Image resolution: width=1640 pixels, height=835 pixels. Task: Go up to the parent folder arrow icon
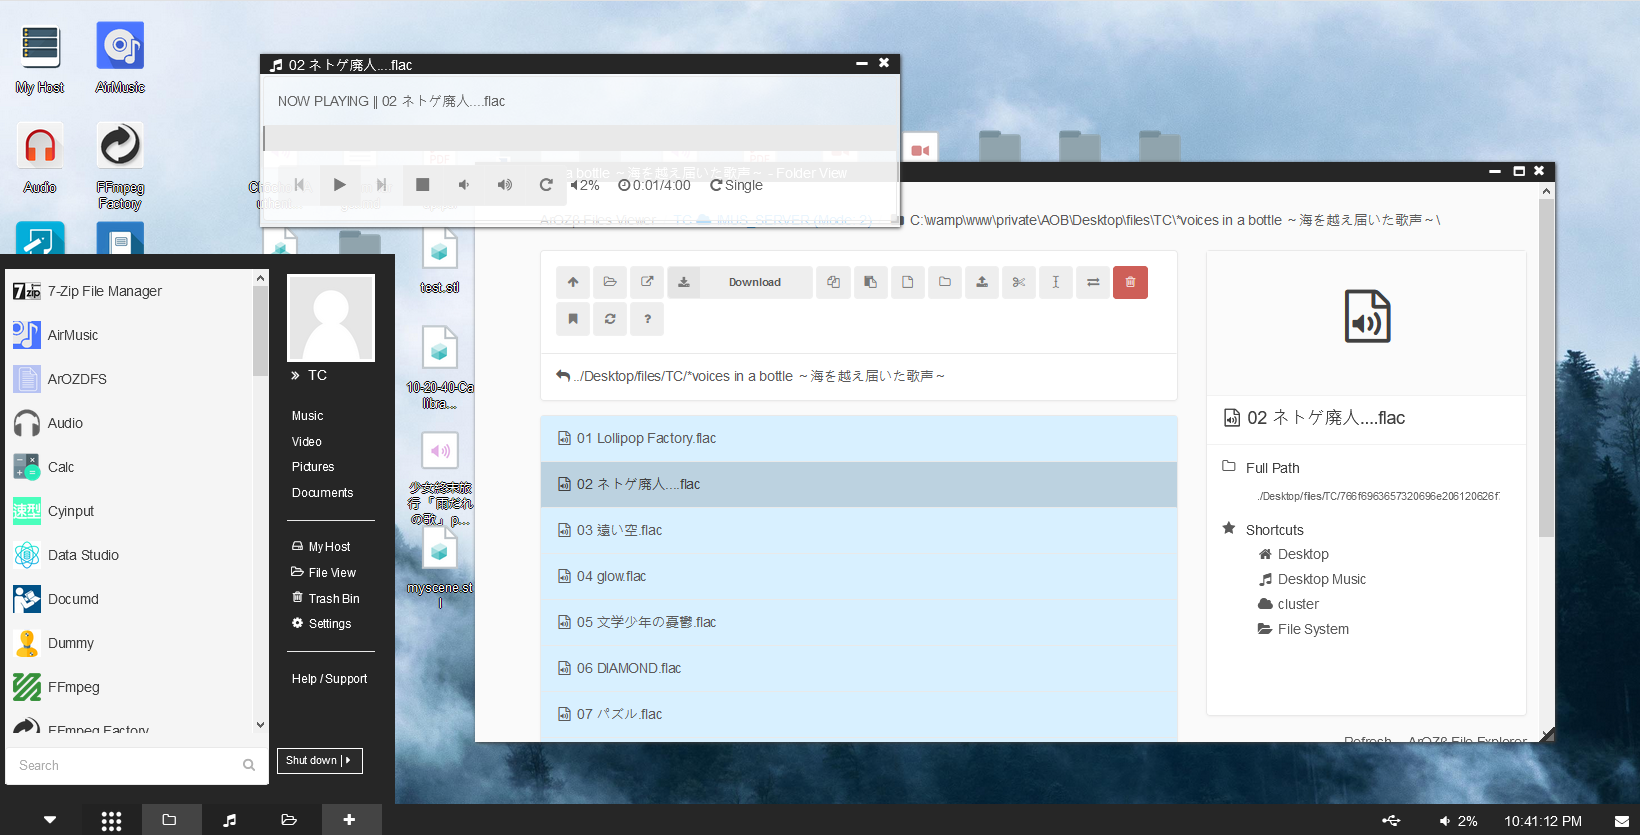click(573, 282)
